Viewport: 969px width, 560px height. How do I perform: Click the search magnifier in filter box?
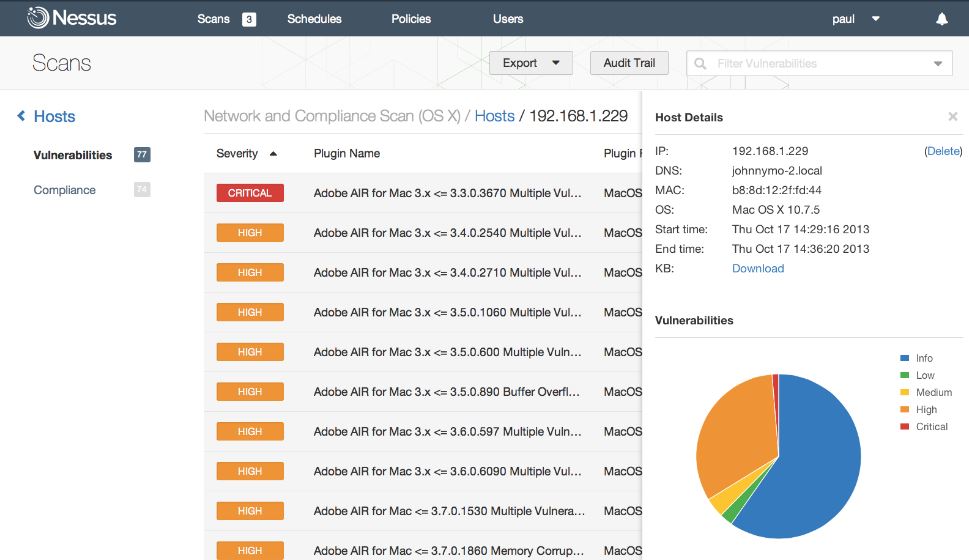700,63
